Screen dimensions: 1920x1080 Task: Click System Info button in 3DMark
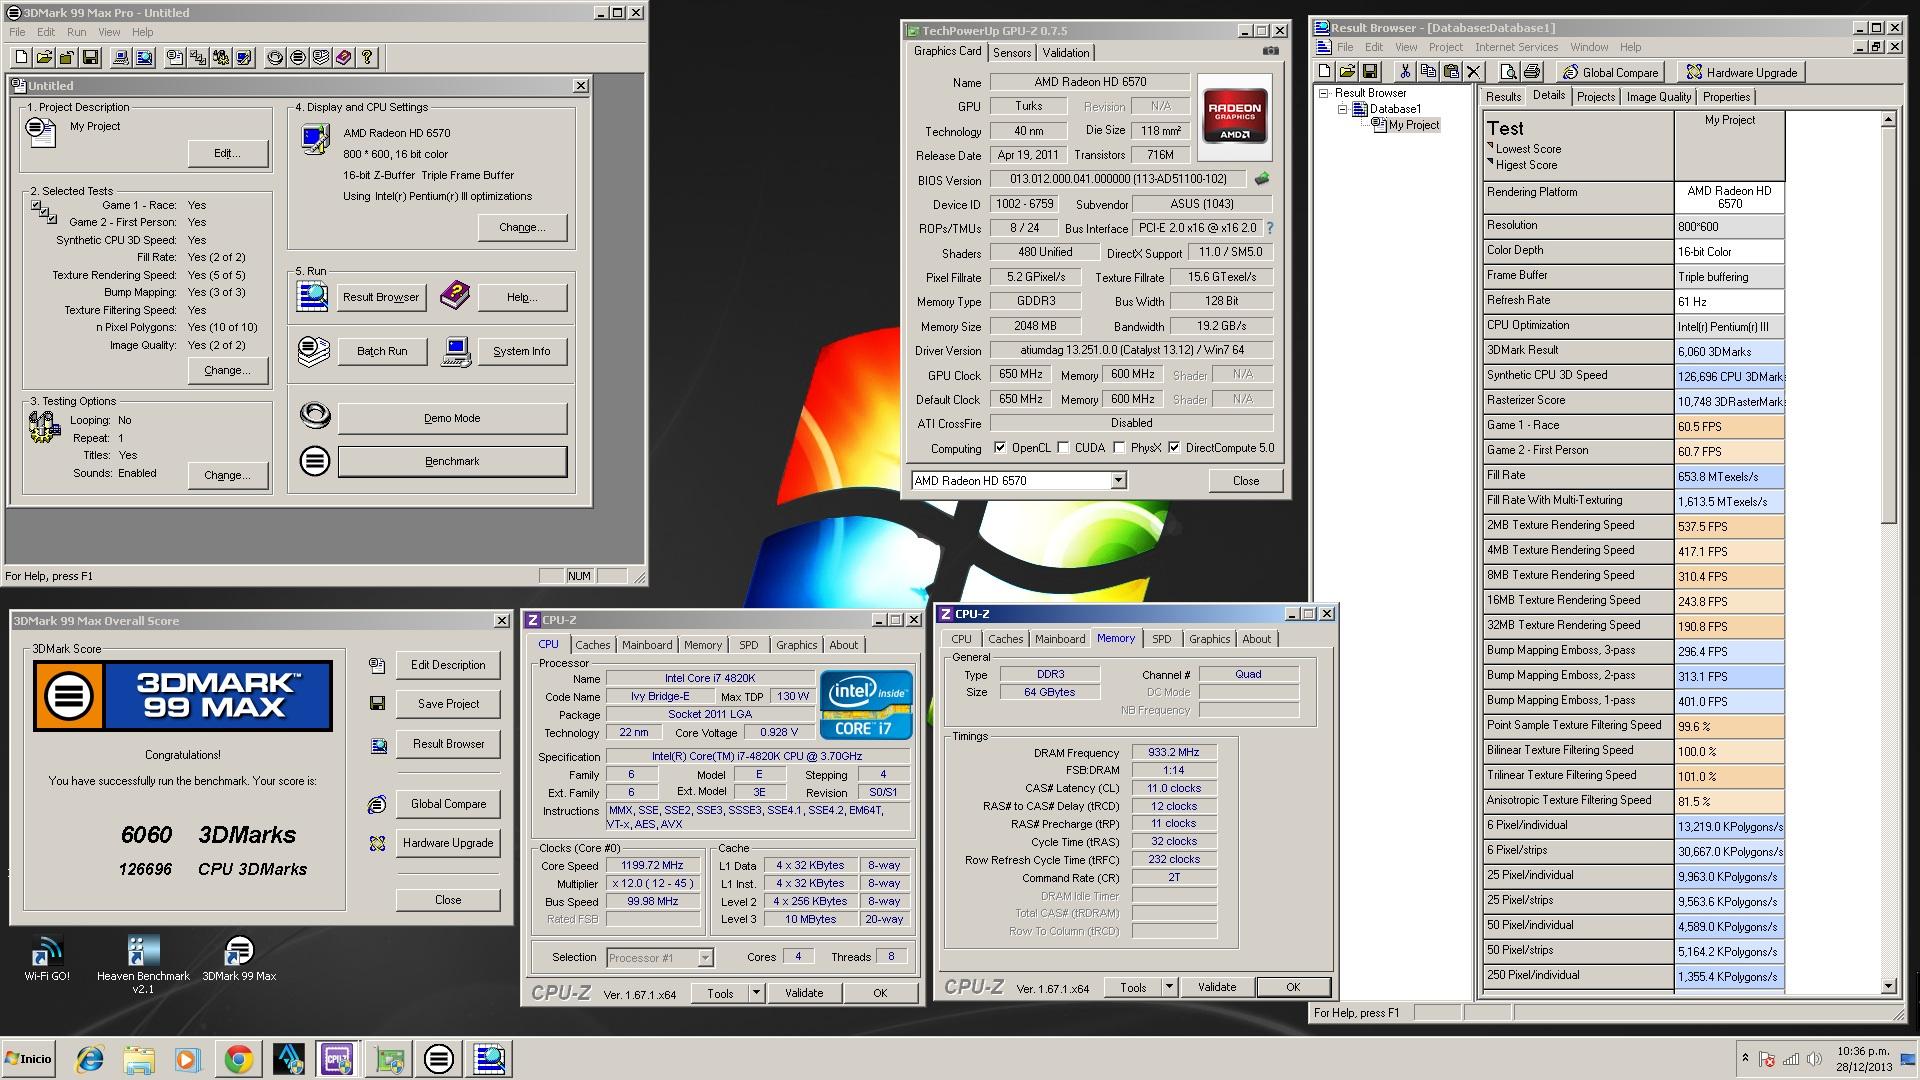(x=521, y=351)
